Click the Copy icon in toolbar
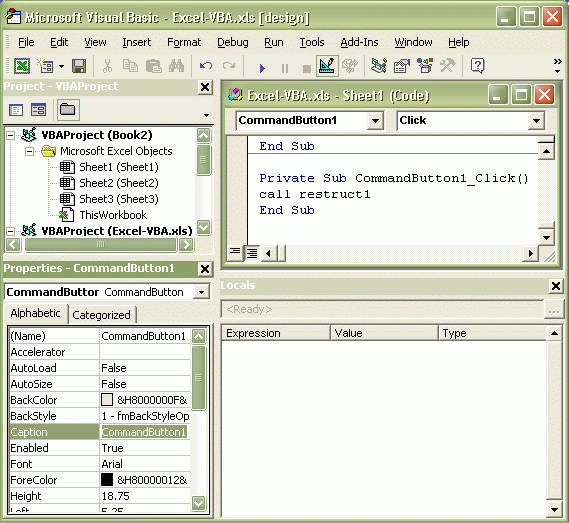This screenshot has width=569, height=523. (130, 66)
